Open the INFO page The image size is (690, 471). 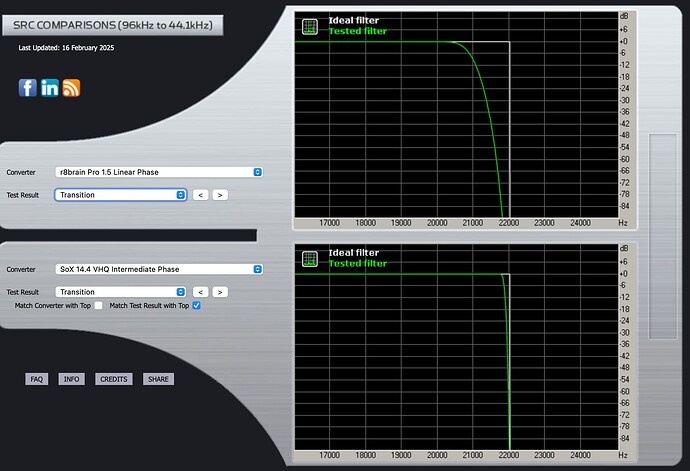(71, 379)
